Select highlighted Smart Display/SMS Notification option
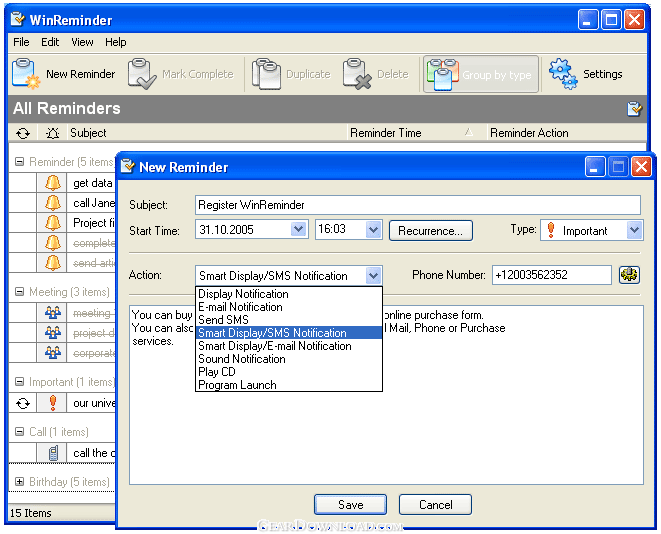Viewport: 661px width, 534px height. (x=289, y=333)
